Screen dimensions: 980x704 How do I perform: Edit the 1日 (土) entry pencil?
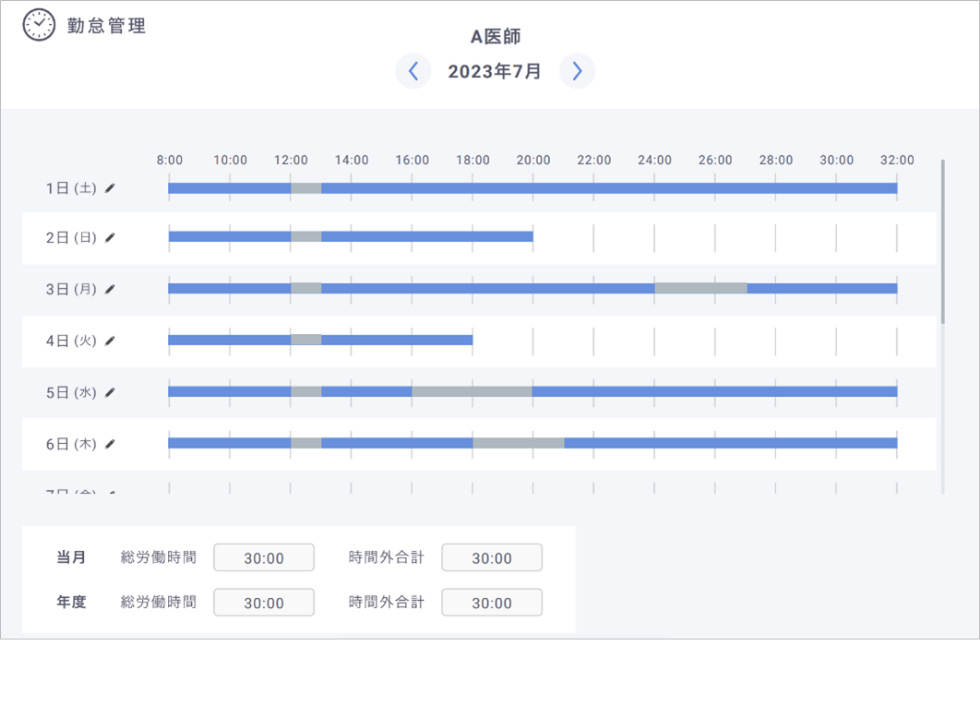[110, 188]
